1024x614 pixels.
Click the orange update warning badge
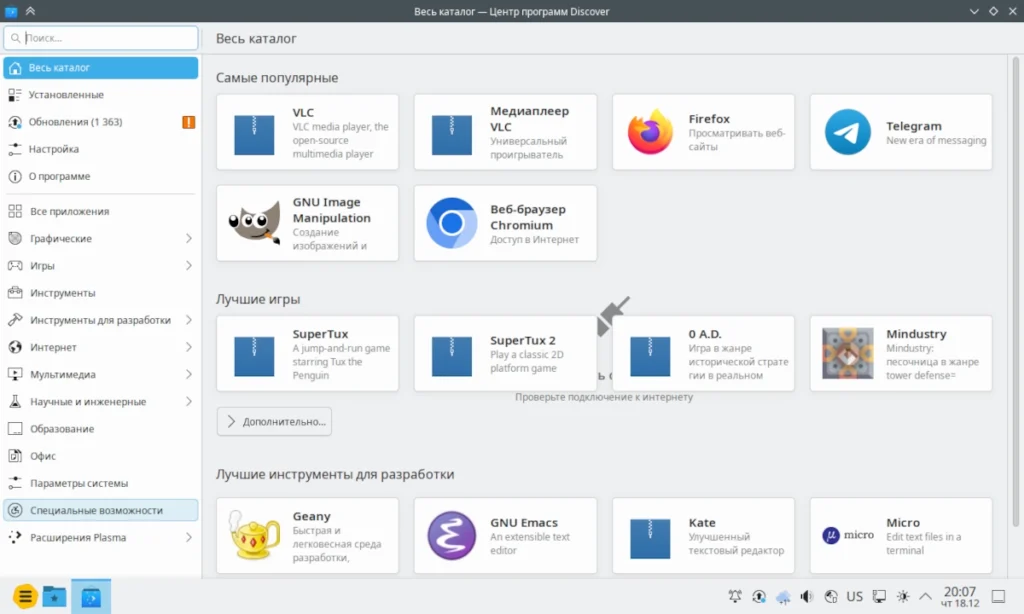(188, 122)
